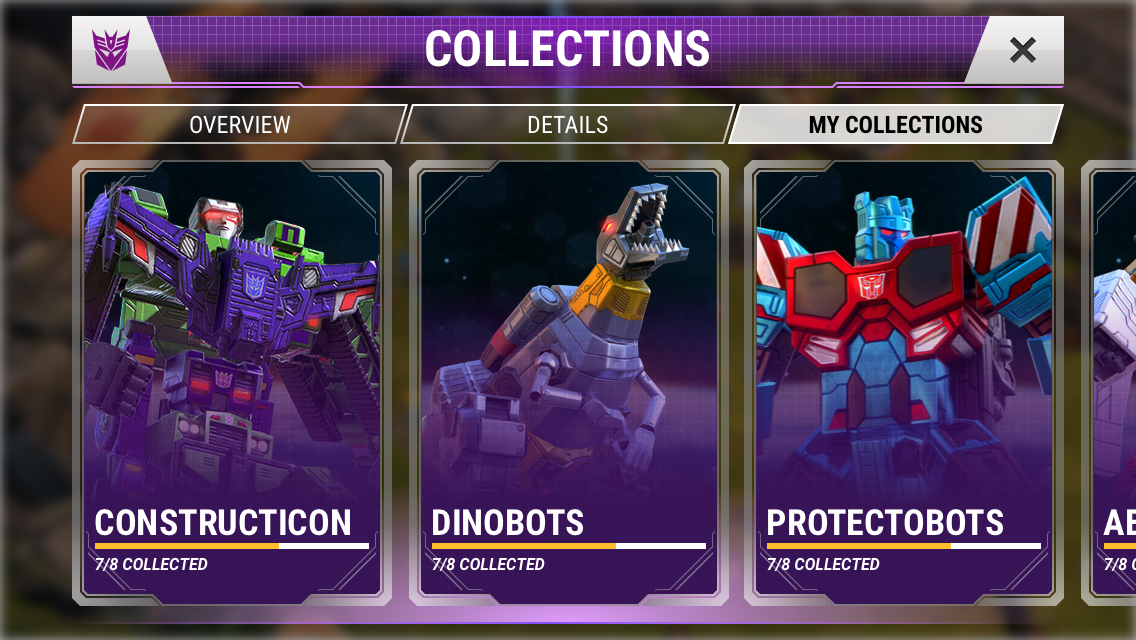Select the My Collections tab
This screenshot has height=640, width=1136.
(x=895, y=125)
